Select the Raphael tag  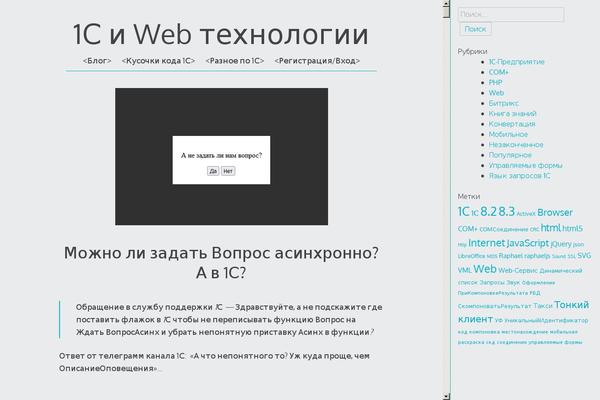(x=511, y=256)
